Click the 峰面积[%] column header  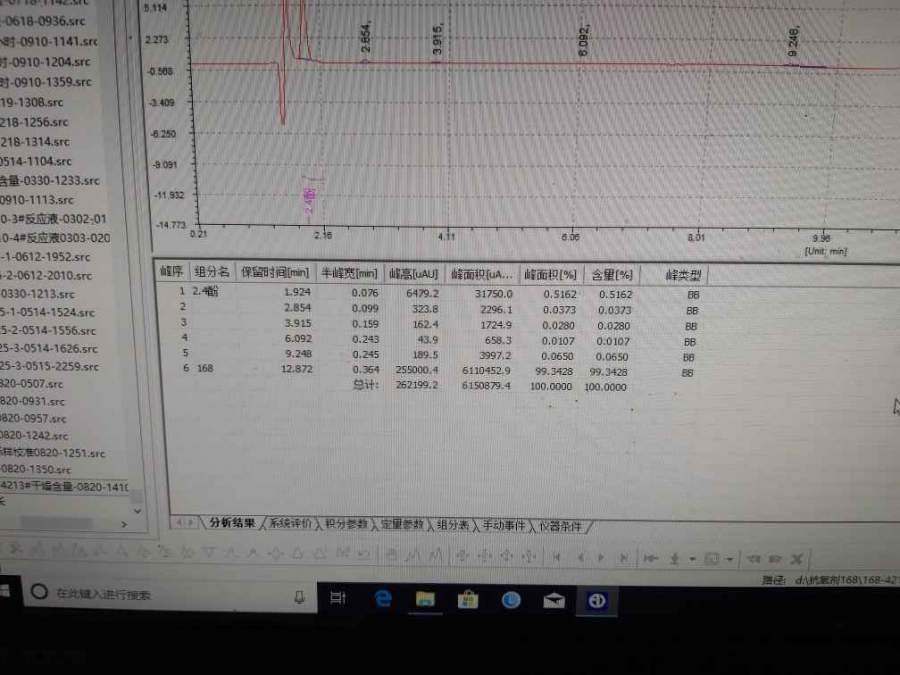click(550, 275)
